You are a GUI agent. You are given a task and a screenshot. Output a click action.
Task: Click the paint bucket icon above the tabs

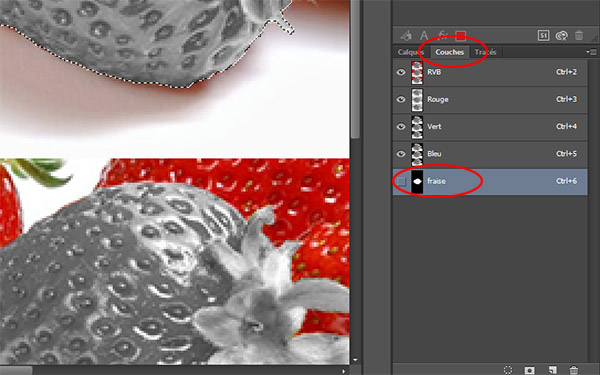406,36
